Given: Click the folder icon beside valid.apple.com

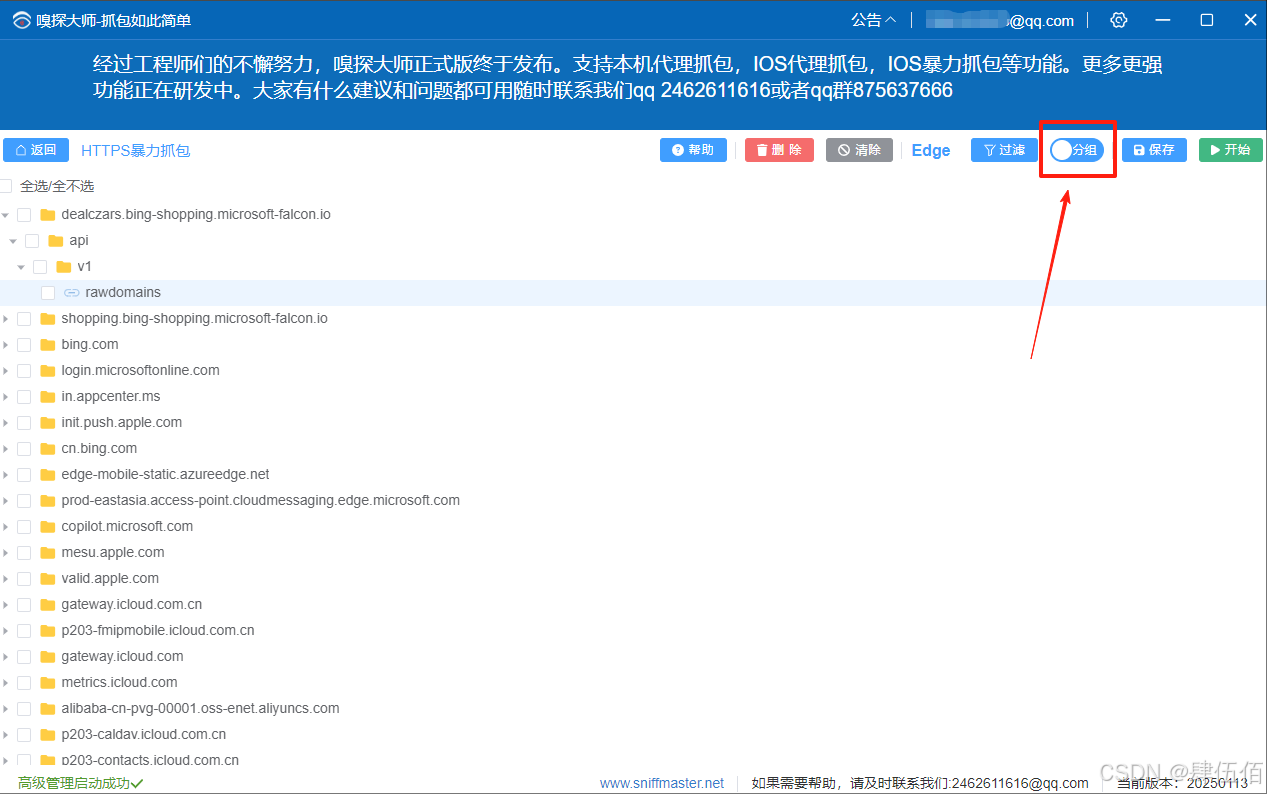Looking at the screenshot, I should pyautogui.click(x=48, y=578).
